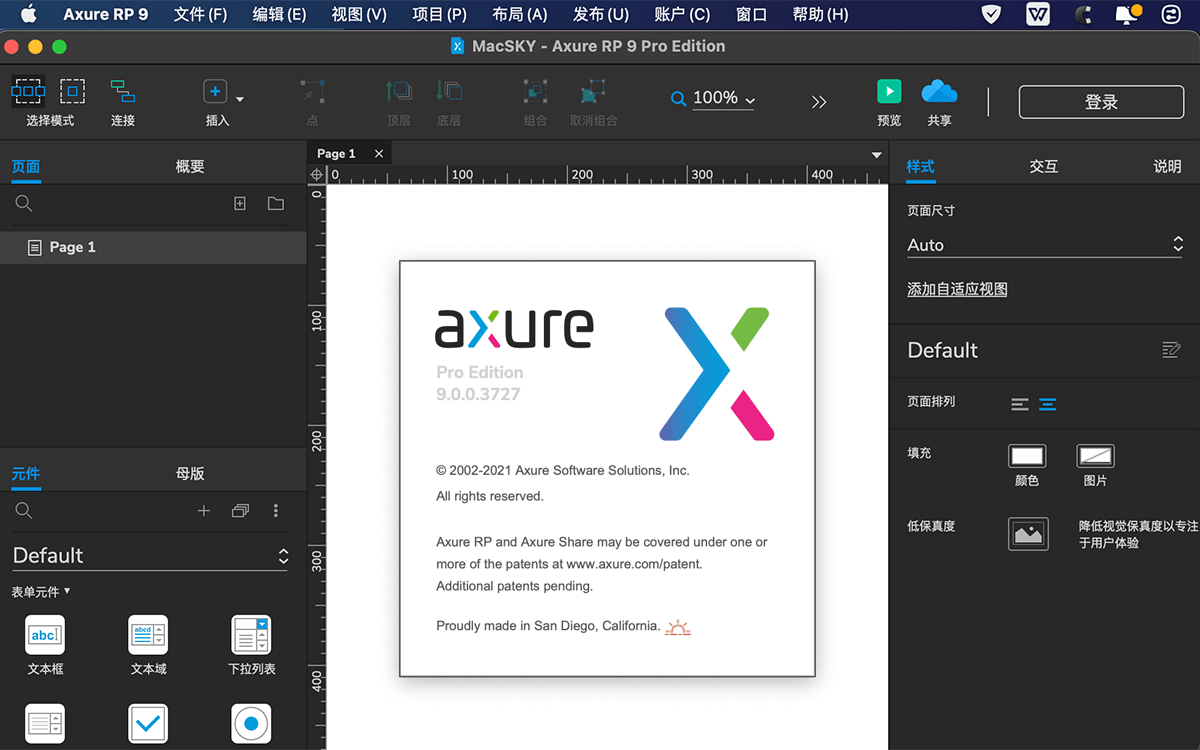
Task: Click the add folder icon
Action: 276,204
